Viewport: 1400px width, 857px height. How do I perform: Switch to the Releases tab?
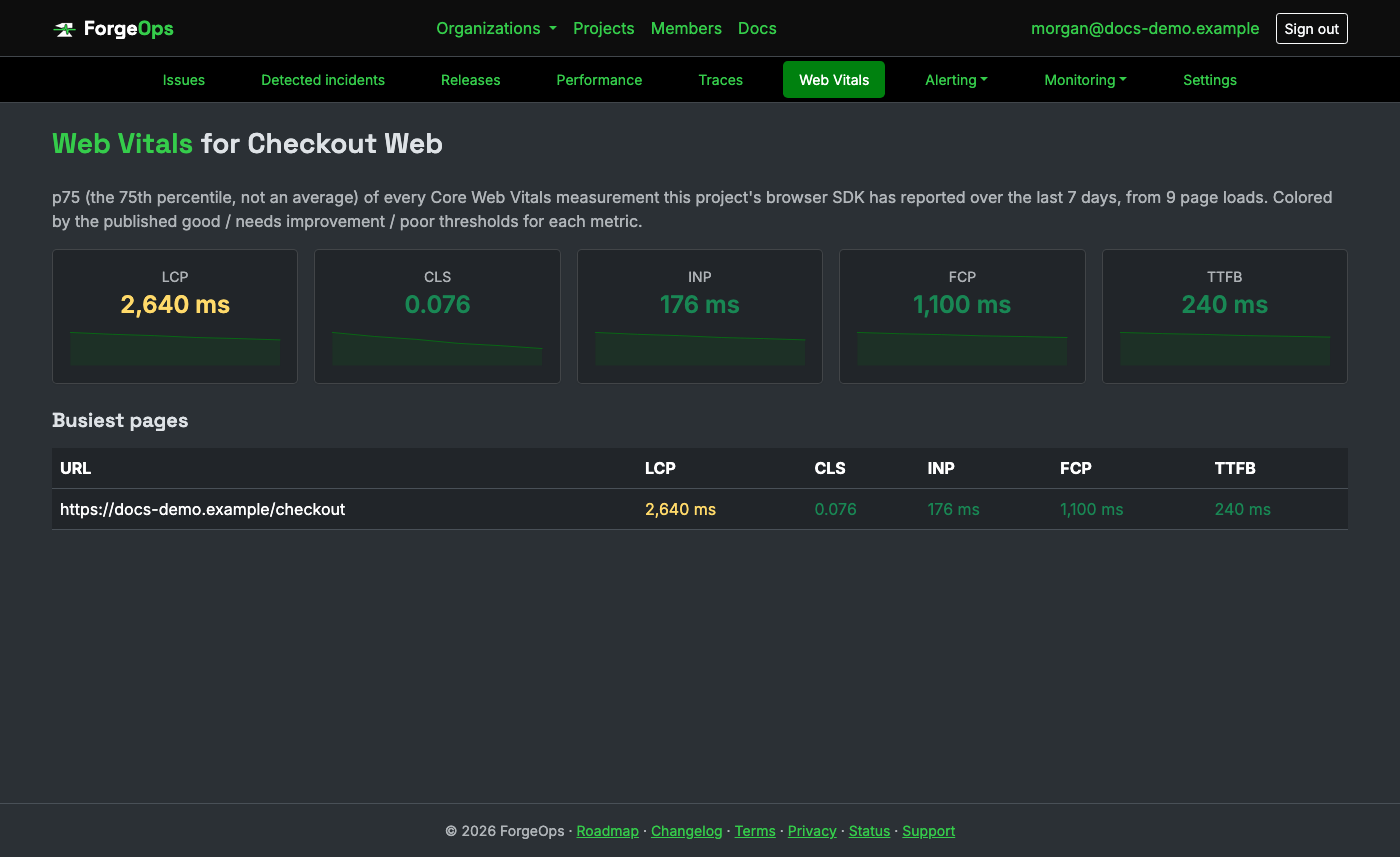click(470, 80)
